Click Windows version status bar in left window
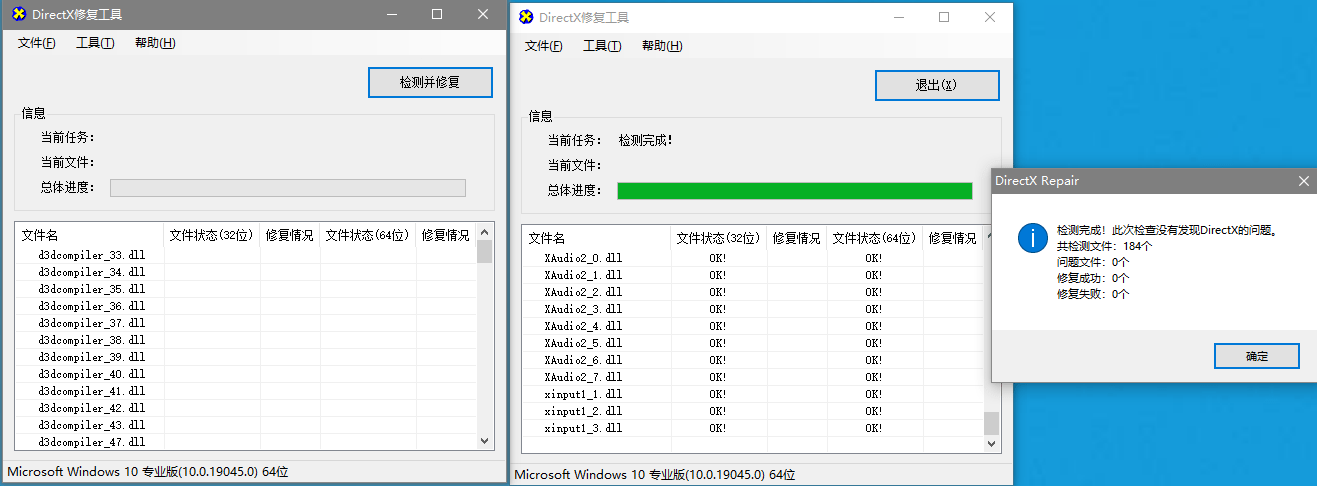The height and width of the screenshot is (486, 1317). pos(148,471)
